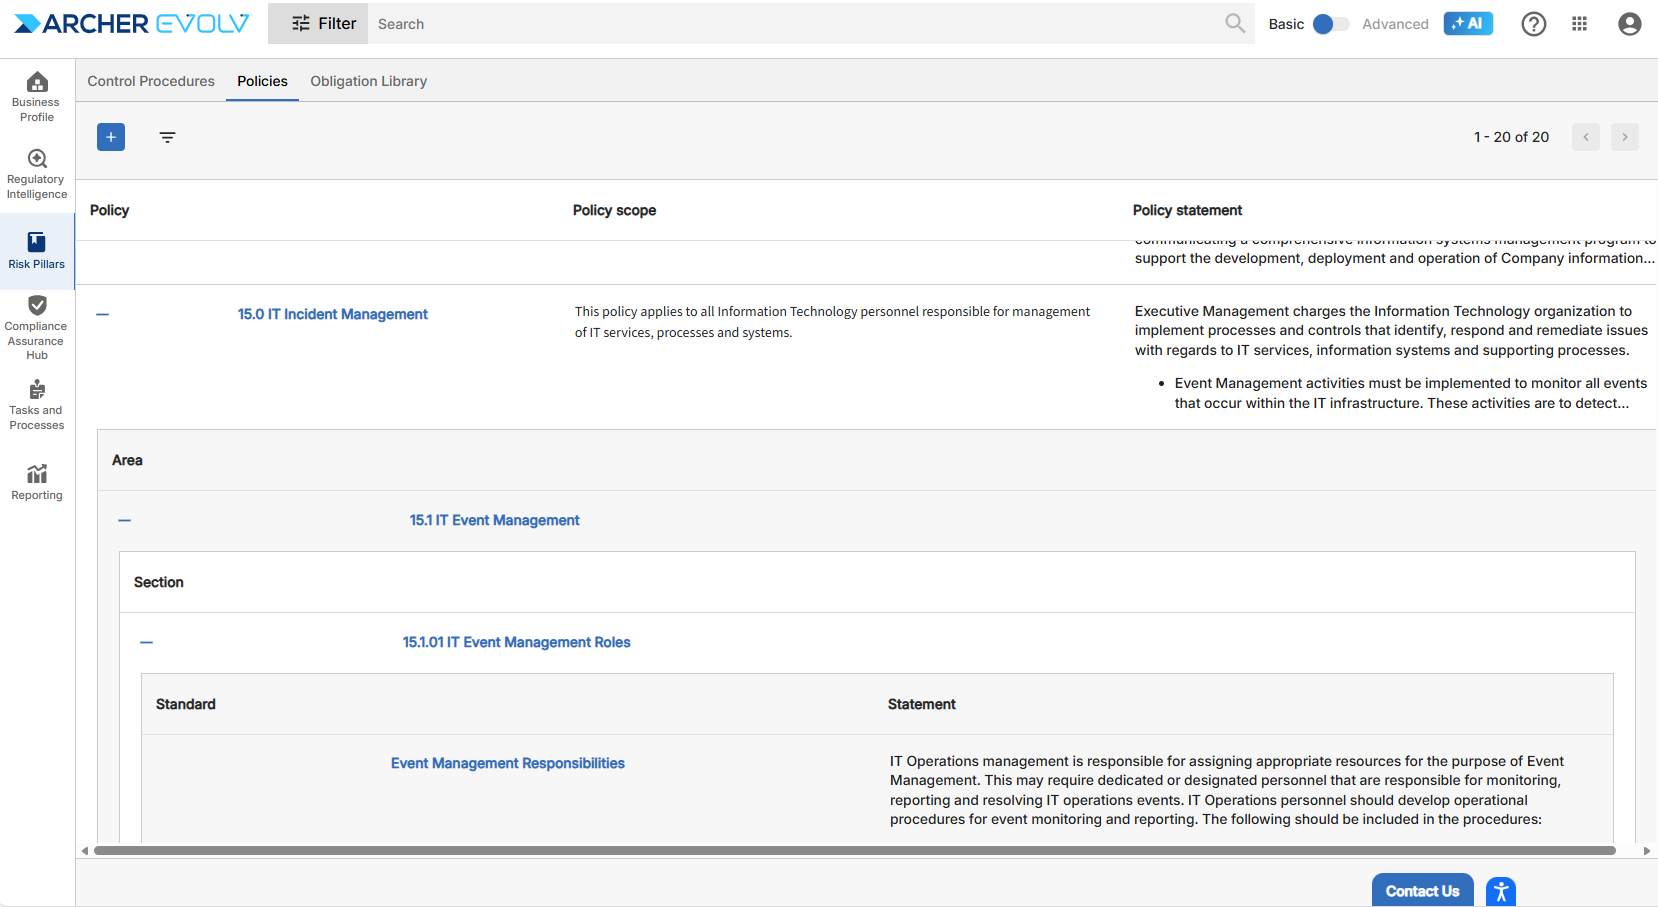Viewport: 1658px width, 907px height.
Task: Click the accessibility icon button
Action: tap(1500, 891)
